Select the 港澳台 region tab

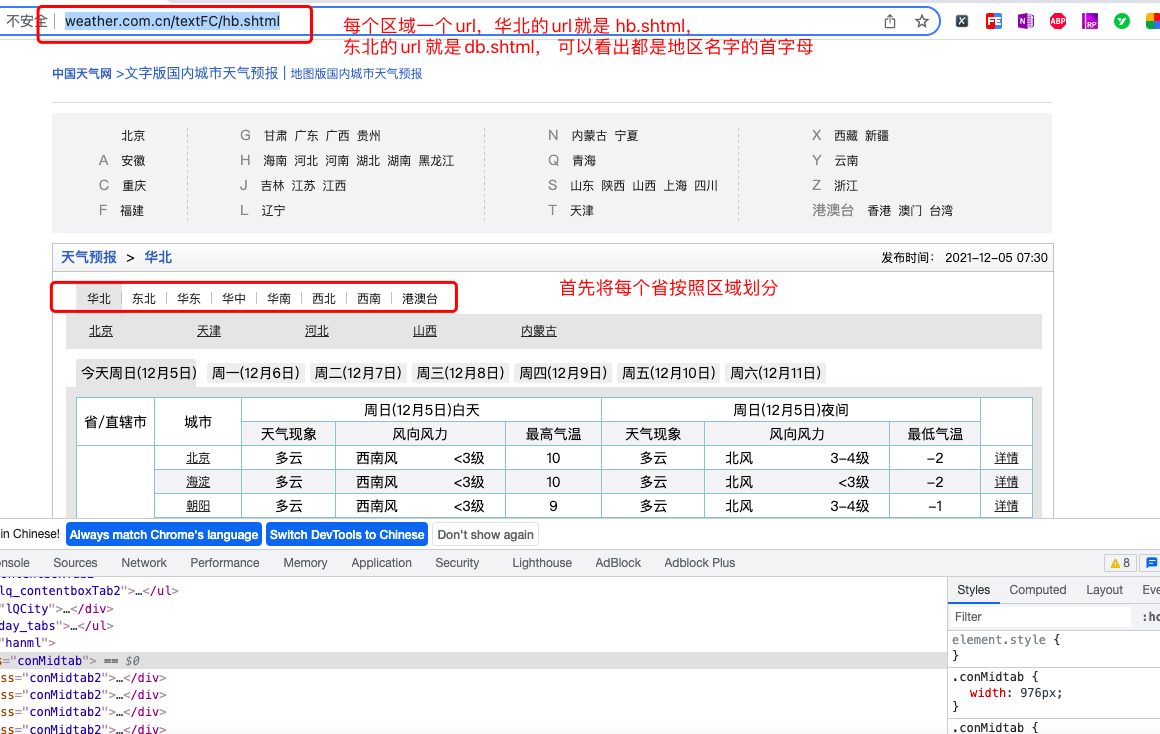(420, 299)
